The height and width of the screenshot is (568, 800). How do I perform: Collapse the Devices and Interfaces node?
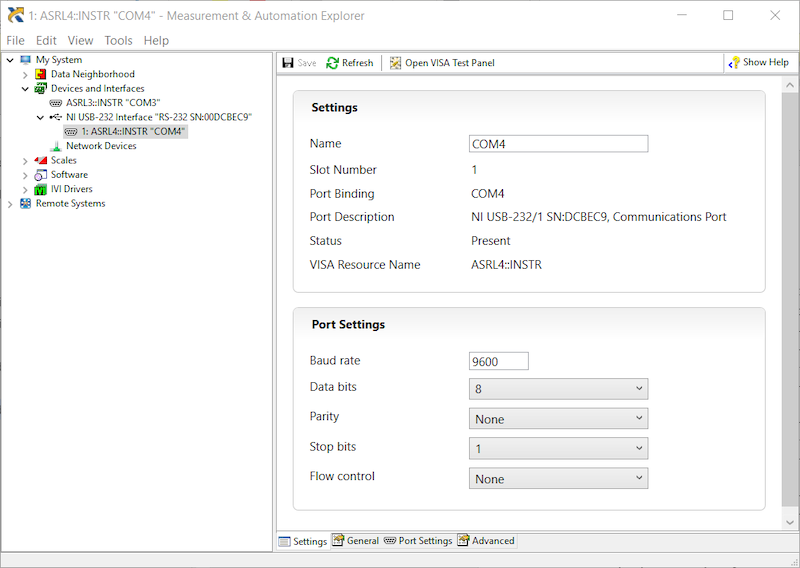[x=25, y=89]
